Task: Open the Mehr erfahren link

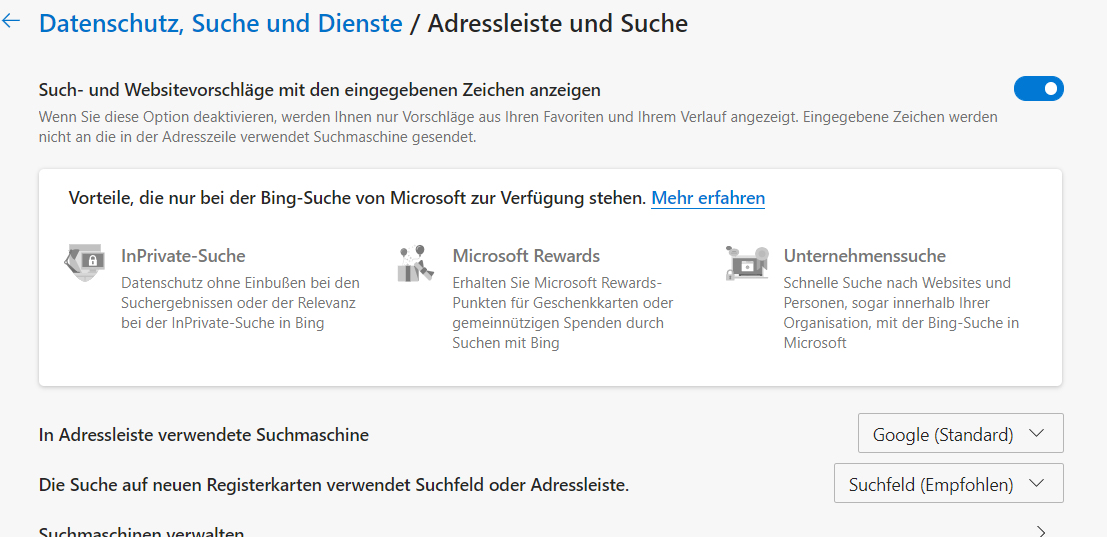Action: (x=708, y=198)
